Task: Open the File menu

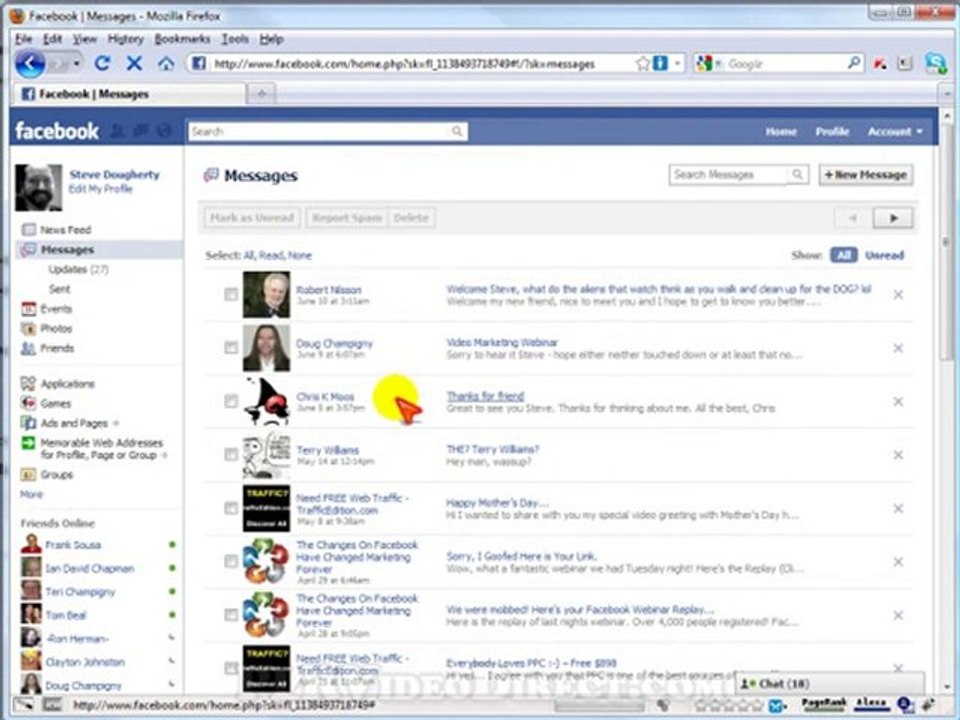Action: [x=23, y=39]
